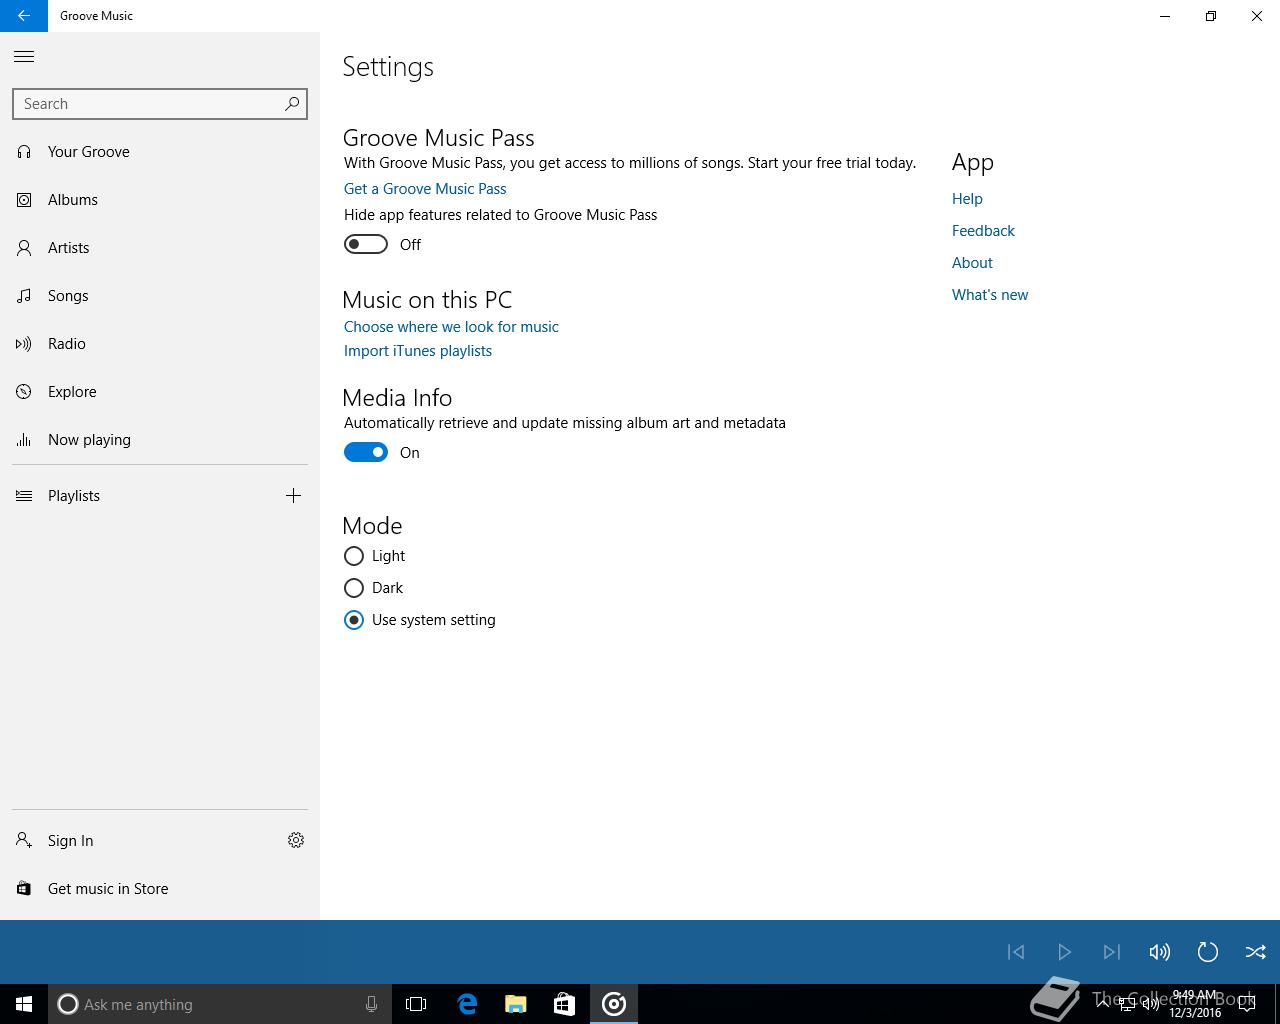The width and height of the screenshot is (1280, 1024).
Task: Click the search magnifier icon
Action: [292, 104]
